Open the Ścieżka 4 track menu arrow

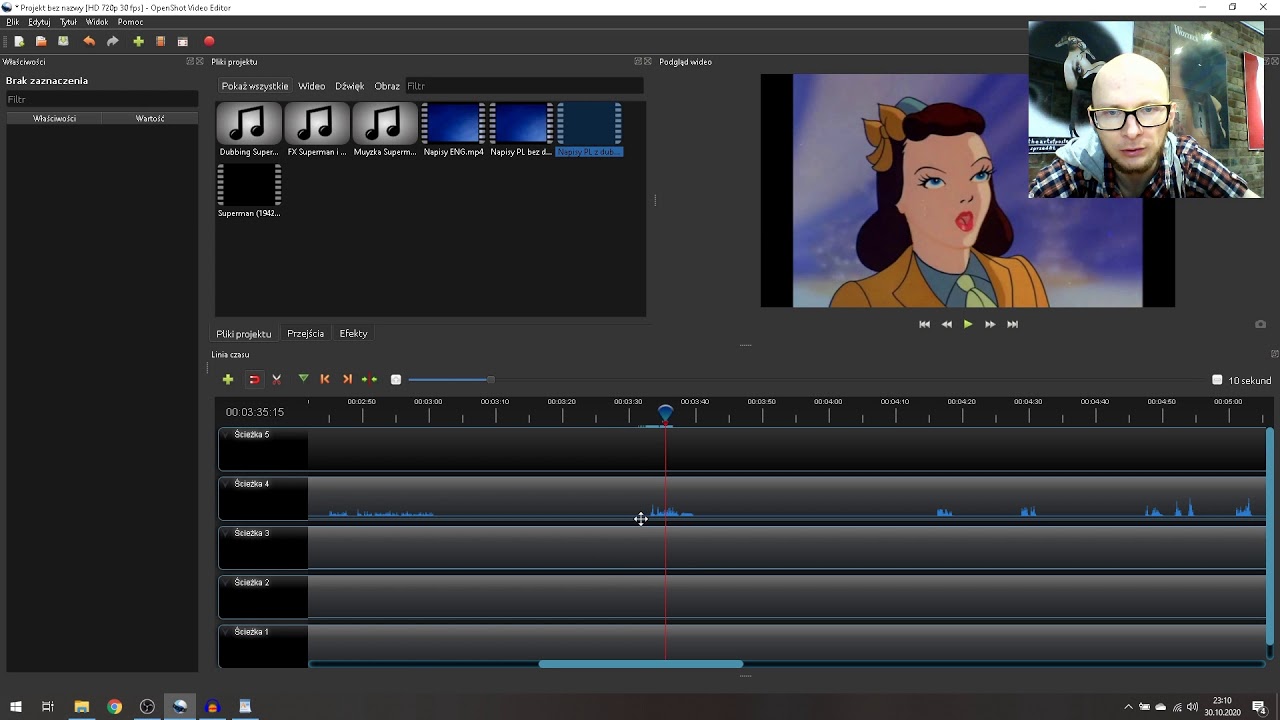[x=226, y=484]
